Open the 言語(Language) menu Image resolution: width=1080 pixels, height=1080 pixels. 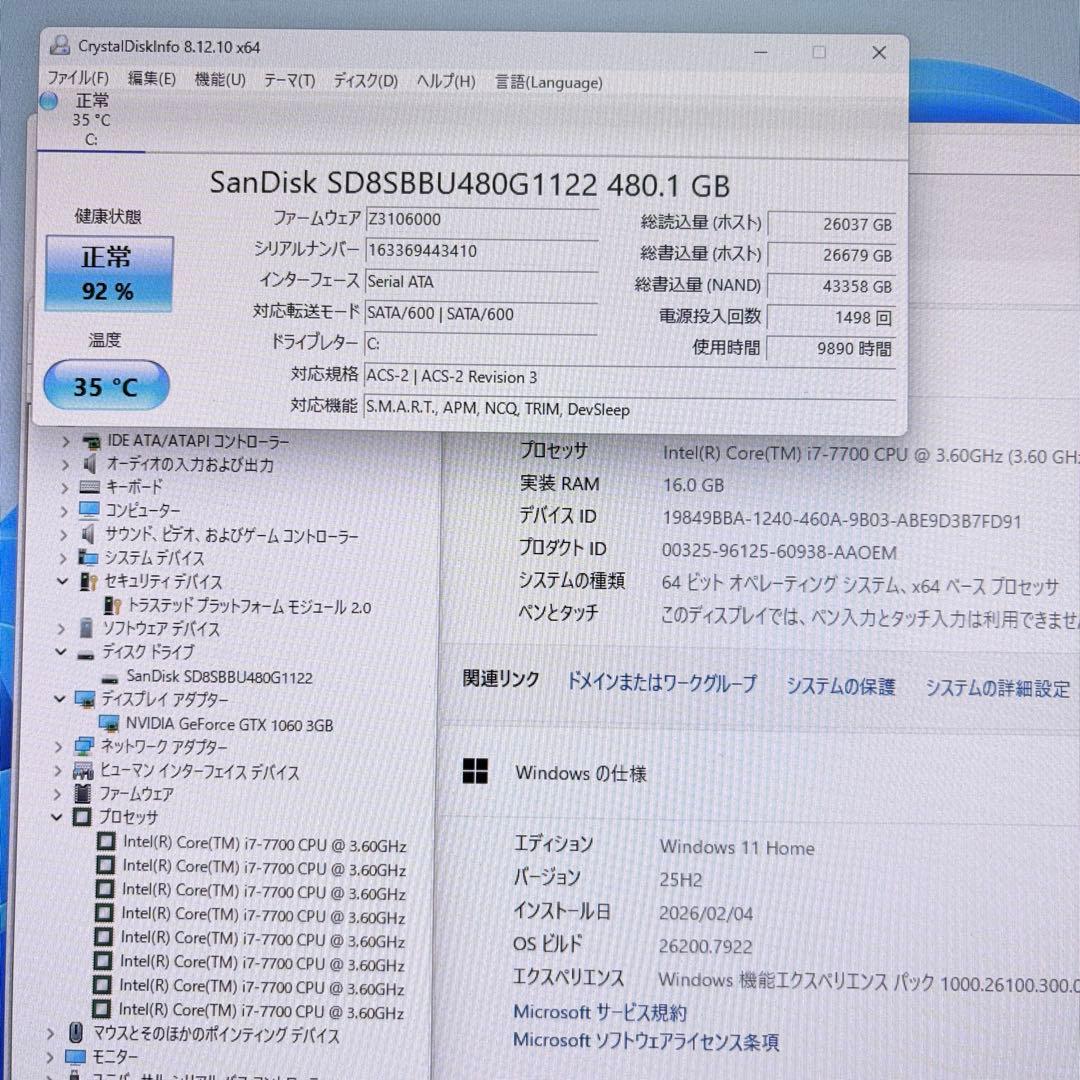(548, 83)
